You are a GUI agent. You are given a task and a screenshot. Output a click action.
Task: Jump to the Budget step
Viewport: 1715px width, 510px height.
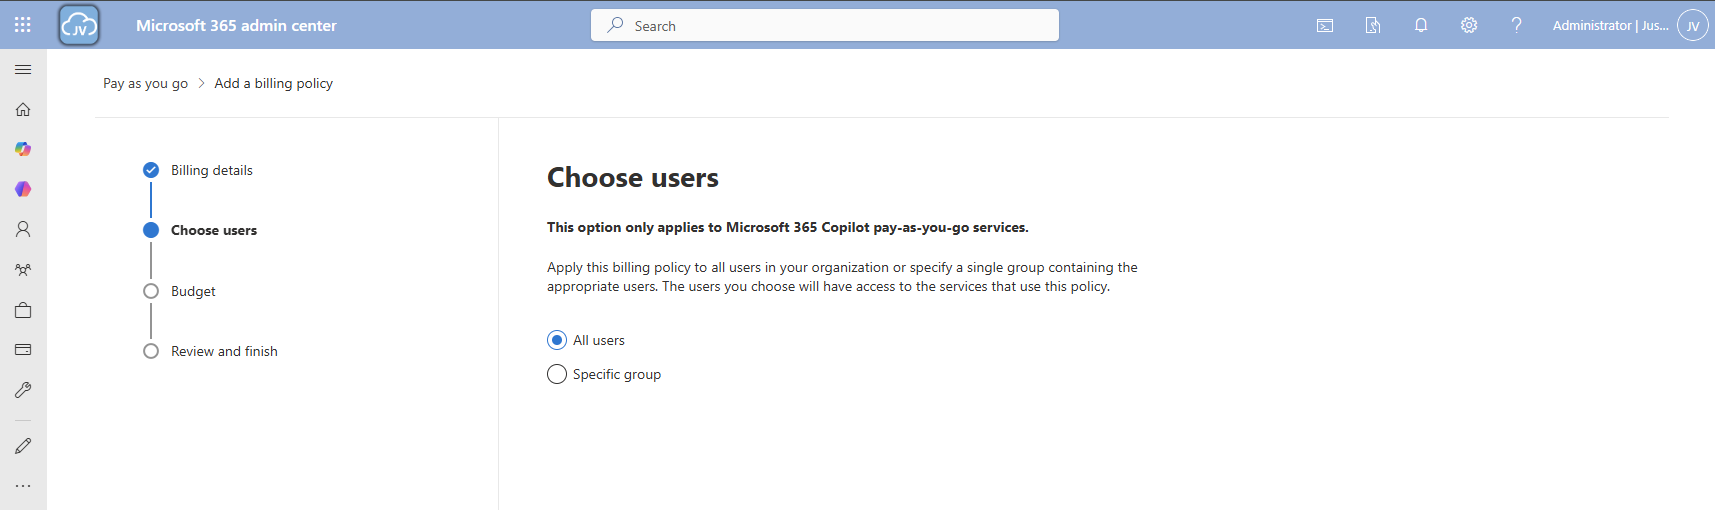pos(193,291)
